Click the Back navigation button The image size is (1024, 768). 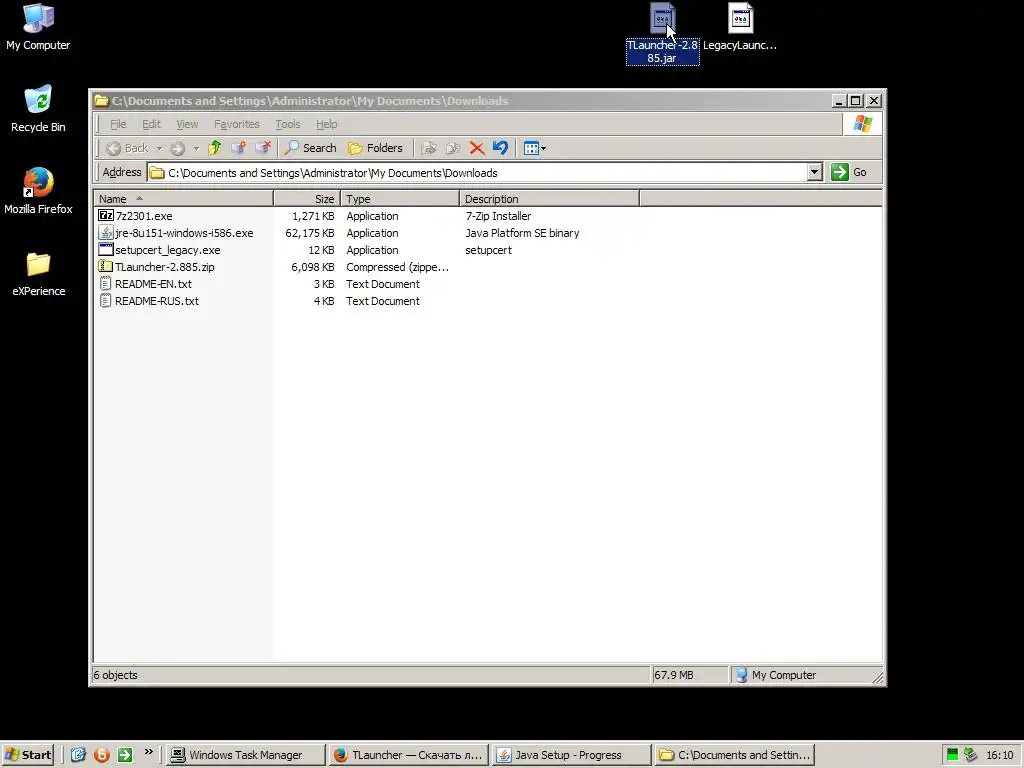pos(127,148)
